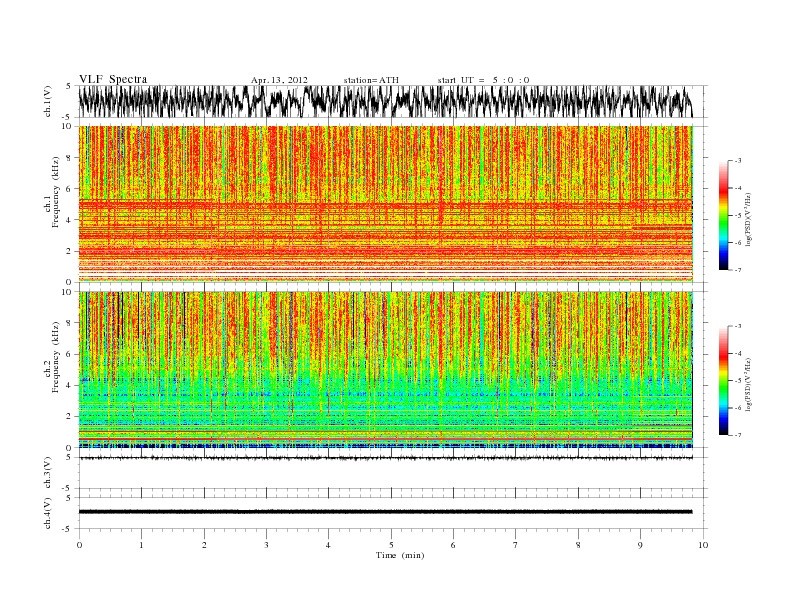Click time-axis tick label "2"
The image size is (792, 612).
[204, 545]
